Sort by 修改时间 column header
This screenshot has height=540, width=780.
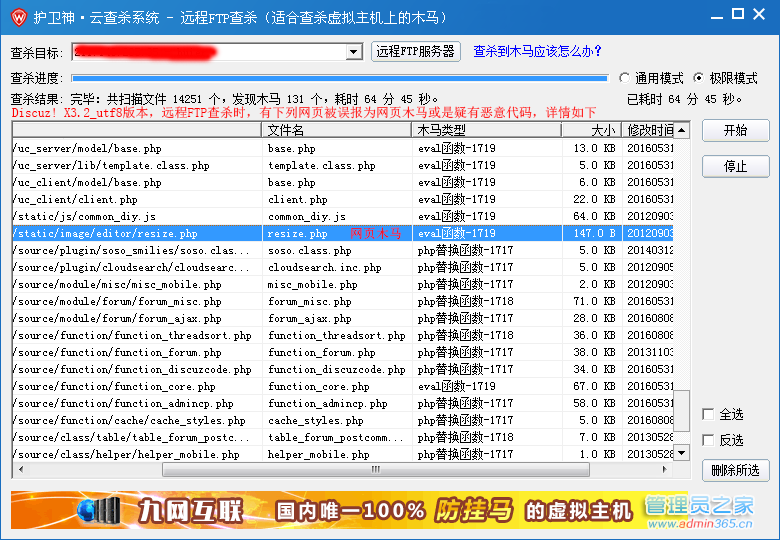[x=648, y=130]
